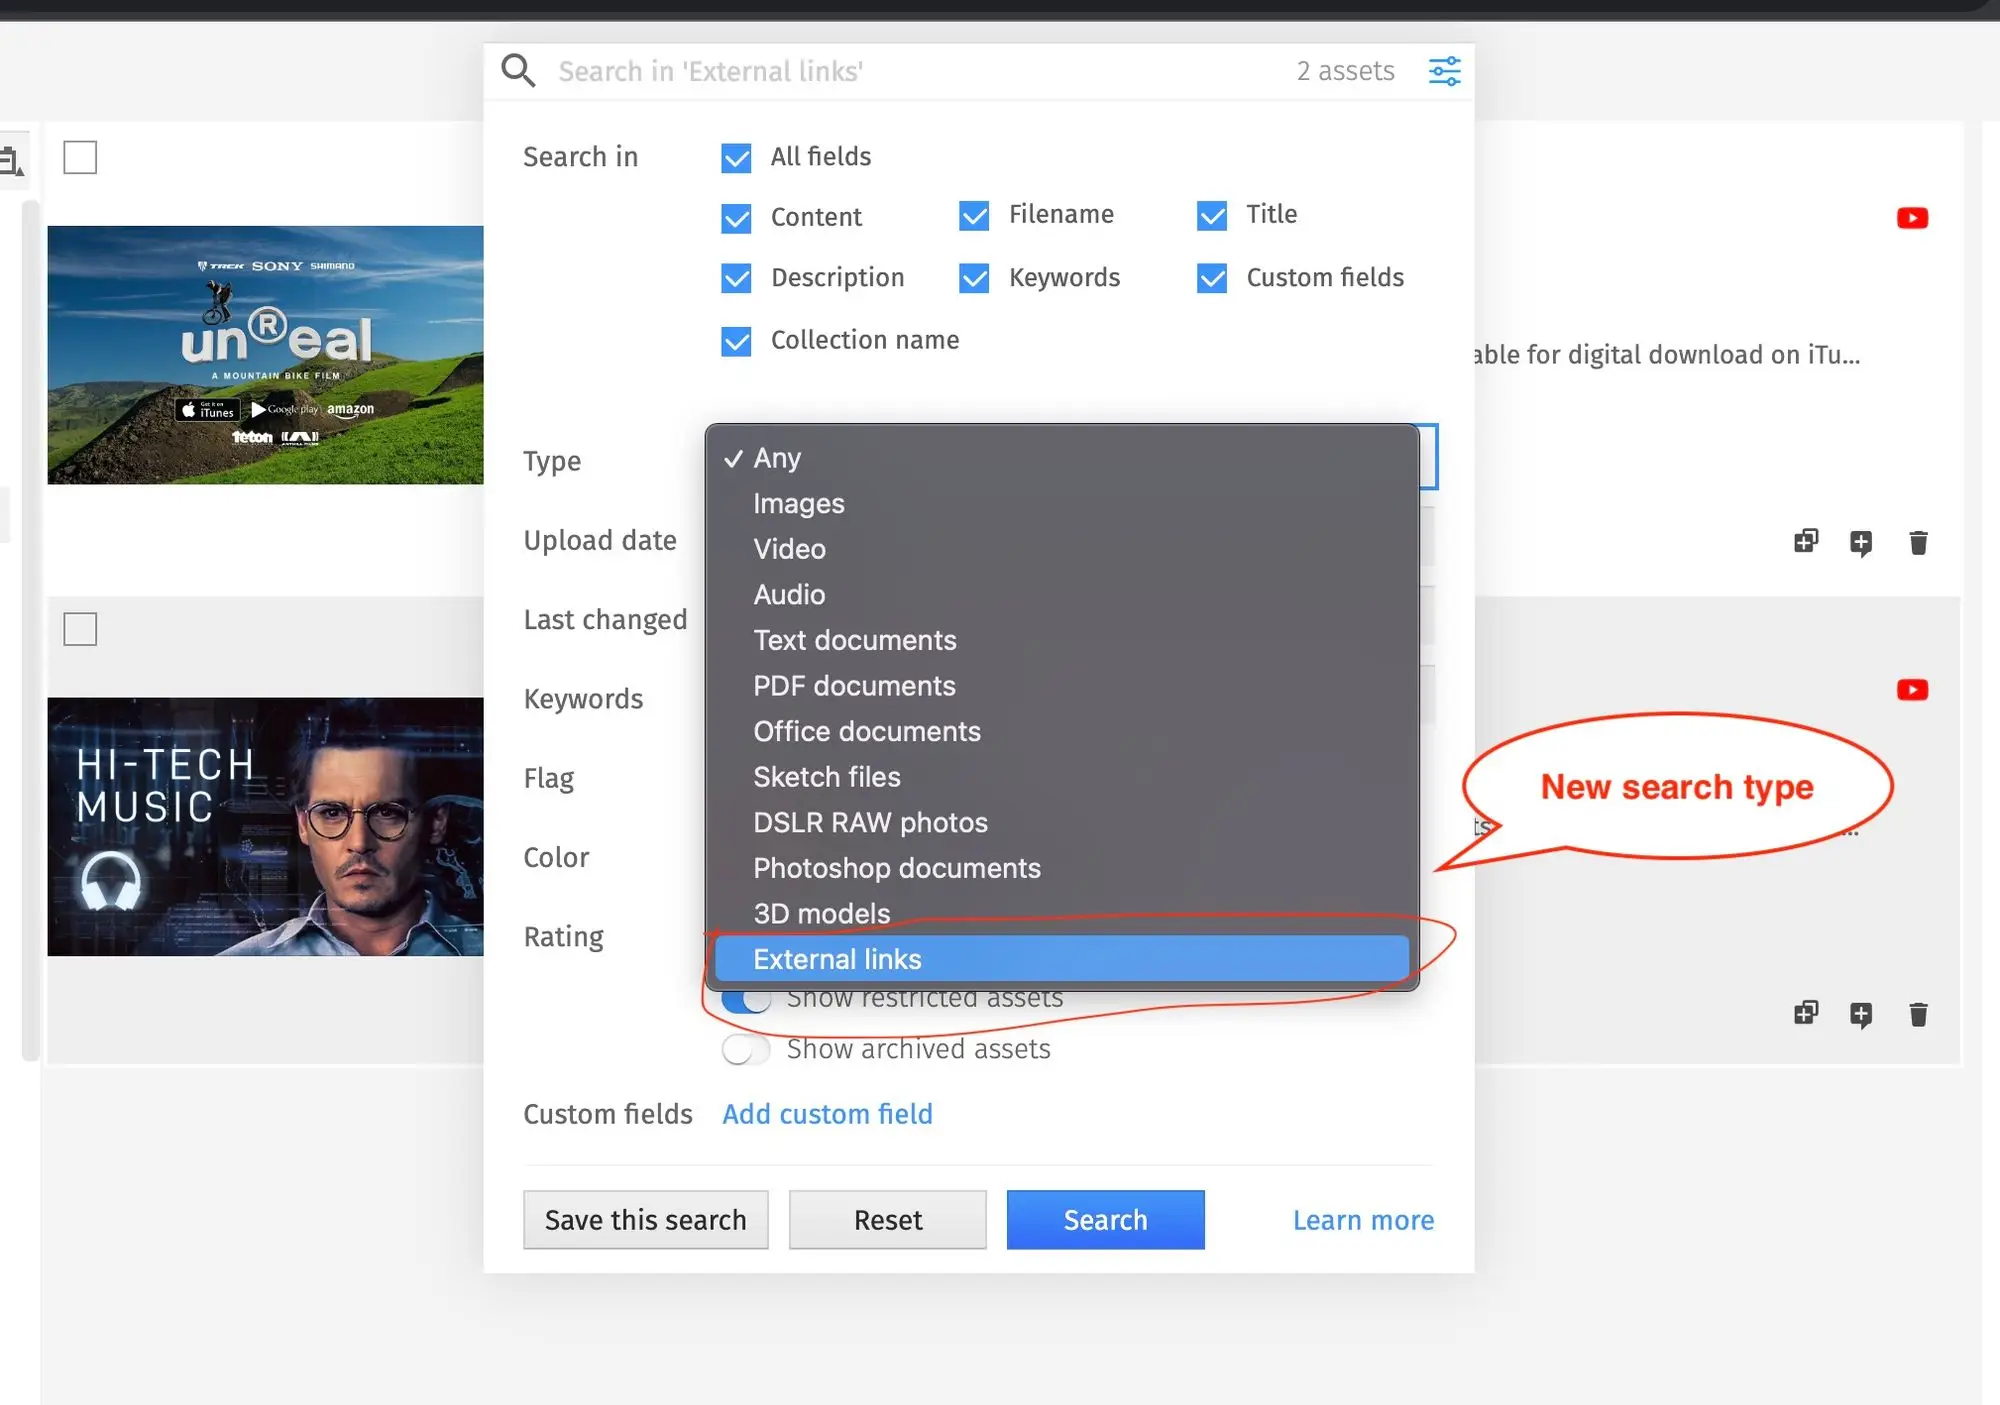Uncheck the All fields checkbox
This screenshot has height=1405, width=2000.
click(x=737, y=158)
